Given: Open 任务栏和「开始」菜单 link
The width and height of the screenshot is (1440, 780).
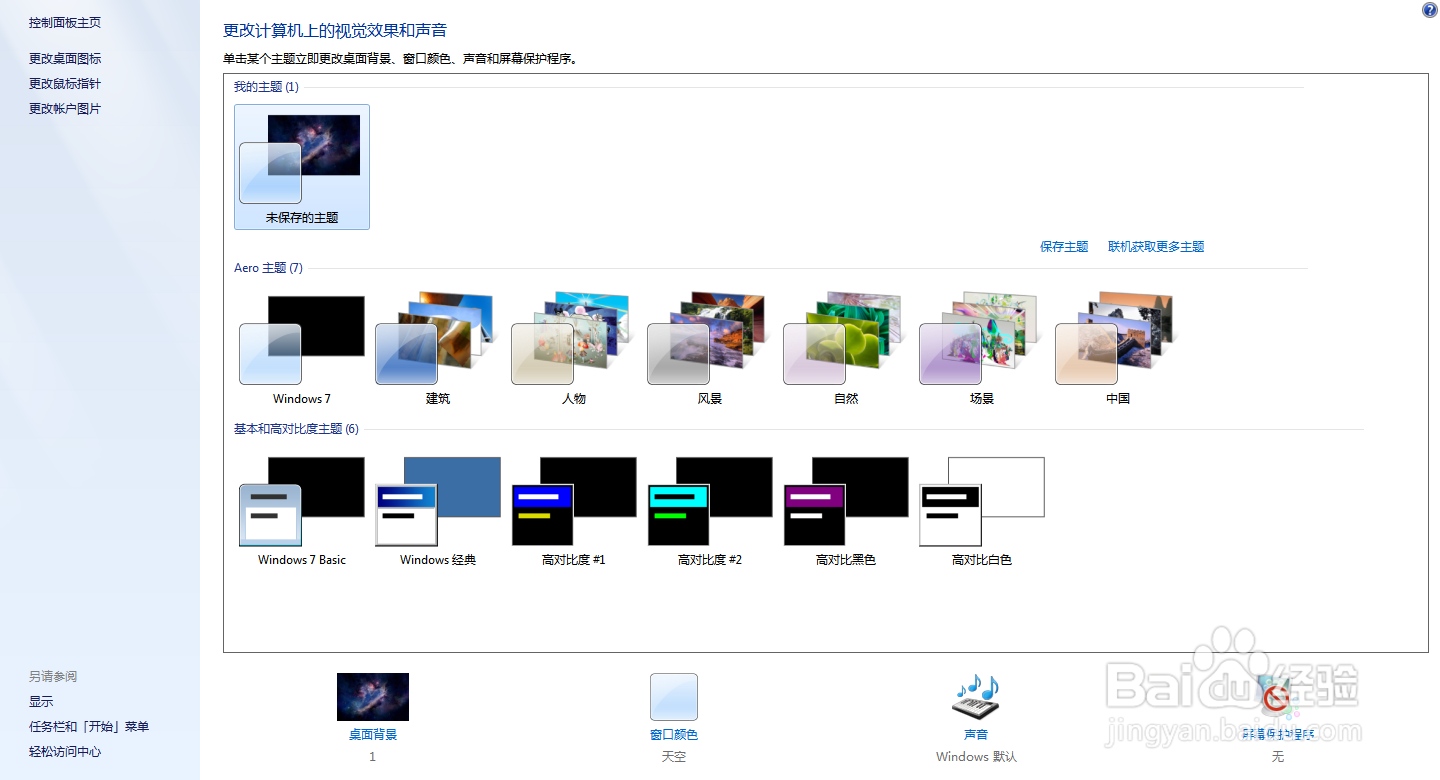Looking at the screenshot, I should (x=89, y=727).
